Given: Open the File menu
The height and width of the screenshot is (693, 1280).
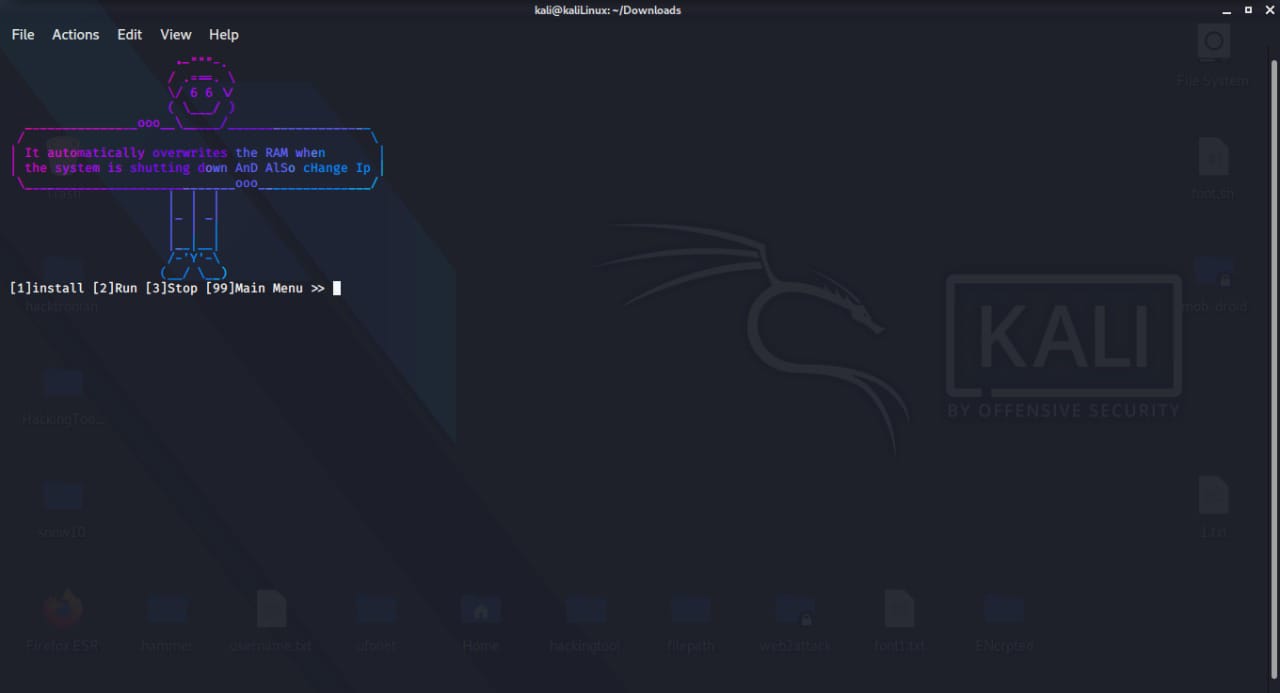Looking at the screenshot, I should point(23,34).
